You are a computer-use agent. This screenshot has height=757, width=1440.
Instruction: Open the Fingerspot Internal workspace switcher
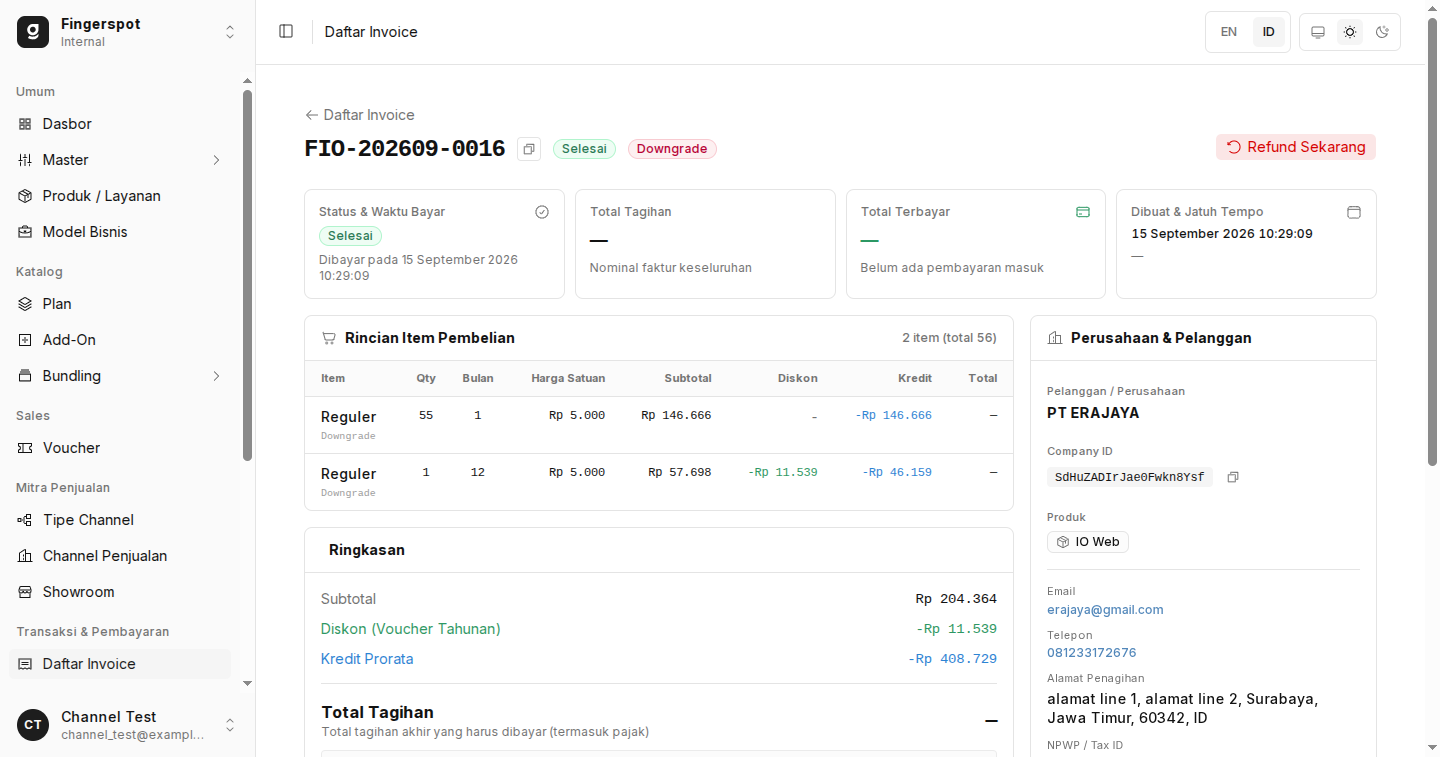click(128, 32)
